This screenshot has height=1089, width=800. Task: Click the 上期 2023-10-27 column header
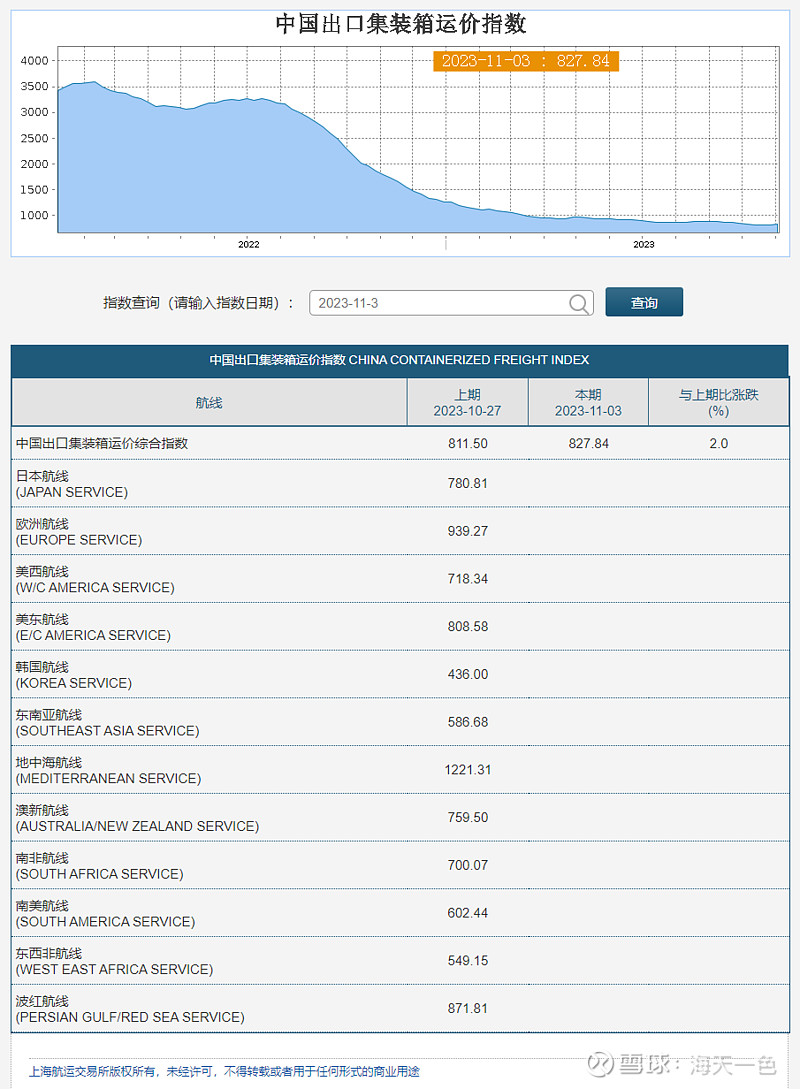[468, 402]
